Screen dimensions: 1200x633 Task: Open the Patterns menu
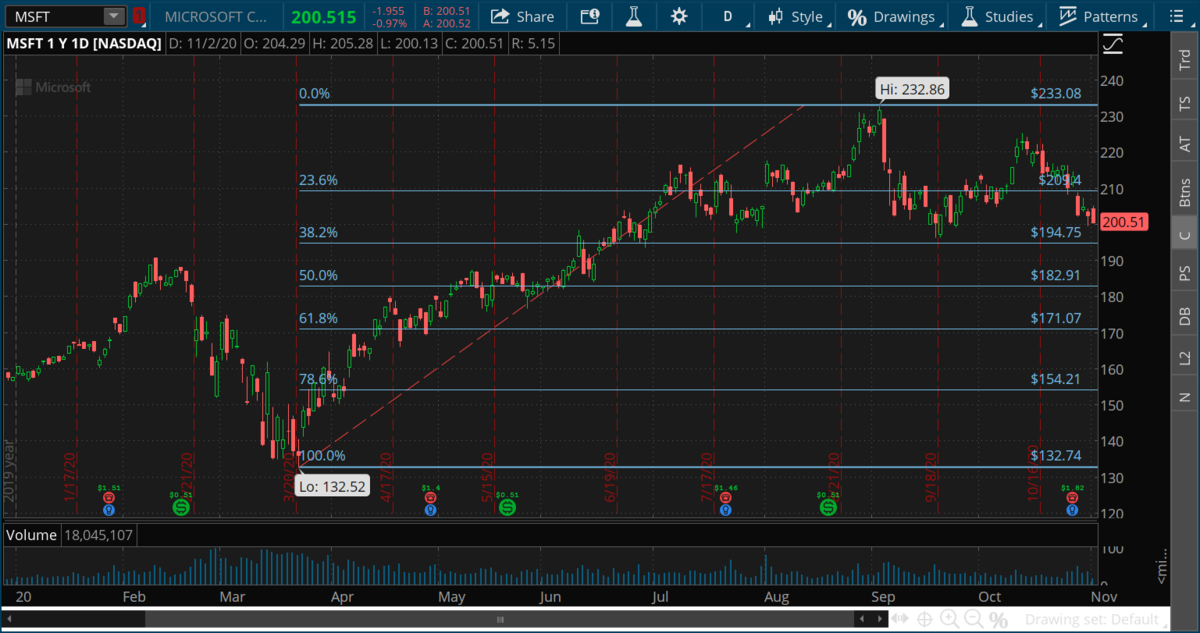(1099, 16)
